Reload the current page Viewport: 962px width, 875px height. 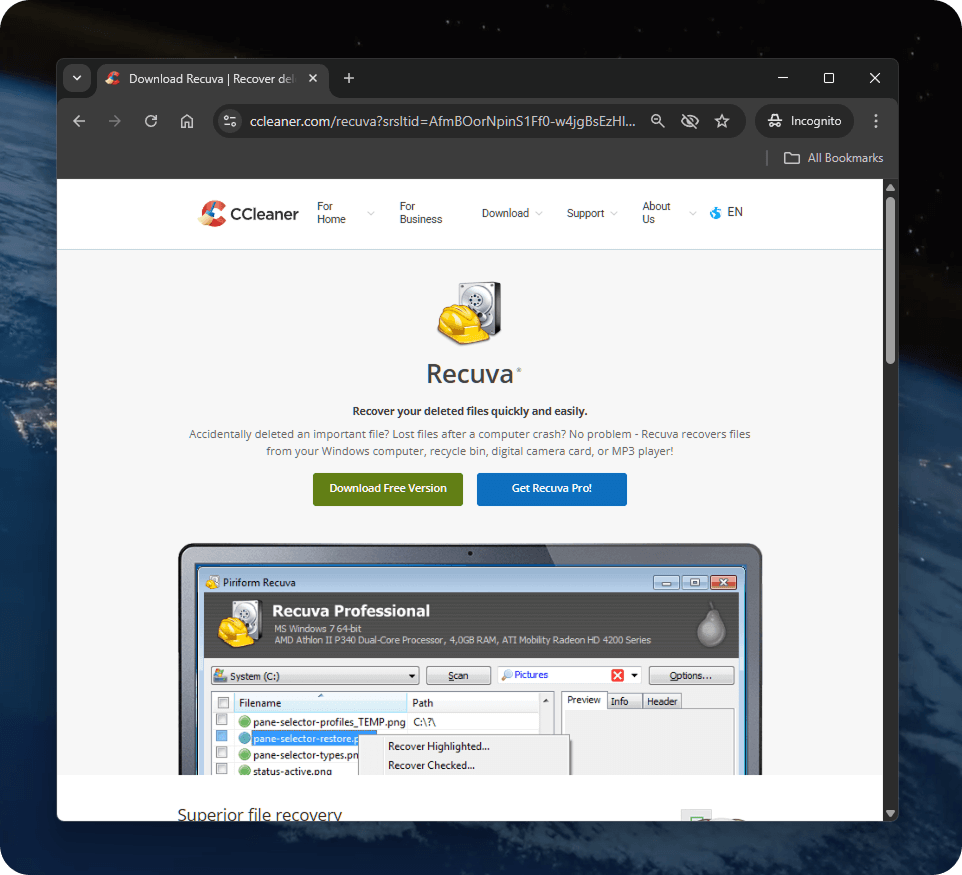151,121
